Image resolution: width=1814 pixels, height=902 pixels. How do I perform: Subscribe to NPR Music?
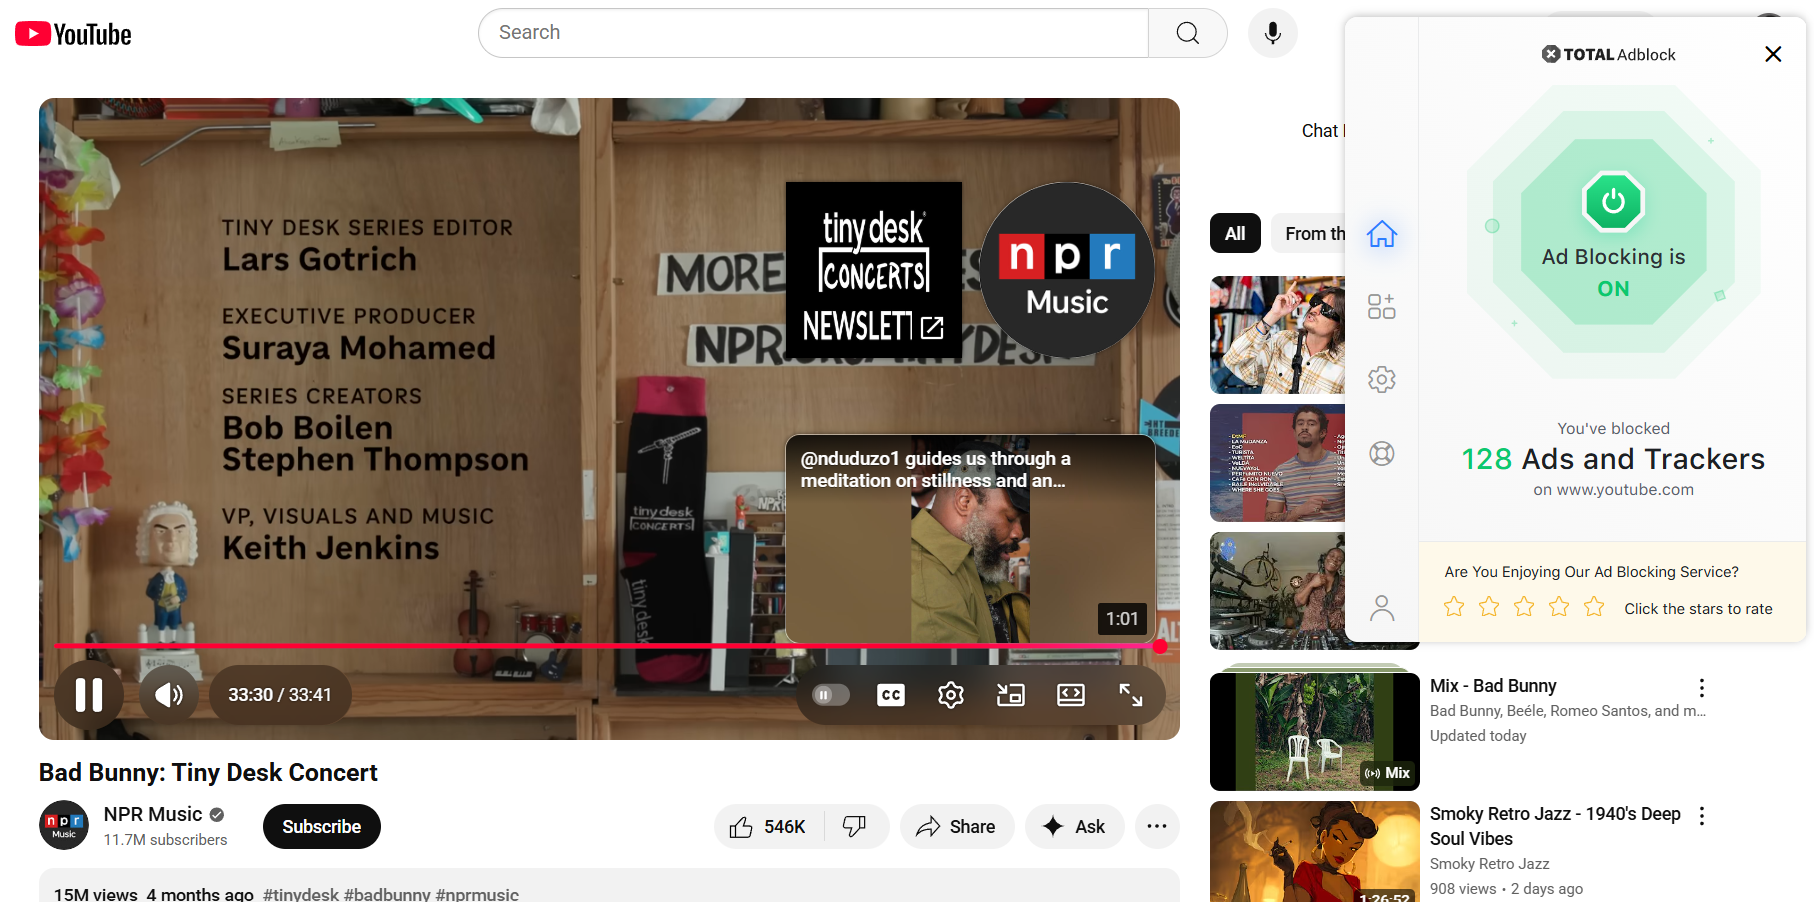[x=321, y=827]
